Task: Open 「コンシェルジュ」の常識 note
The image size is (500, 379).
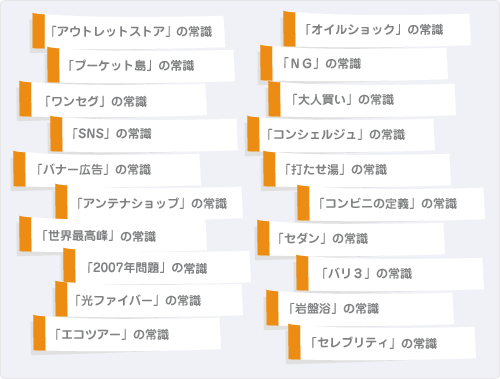Action: tap(341, 134)
